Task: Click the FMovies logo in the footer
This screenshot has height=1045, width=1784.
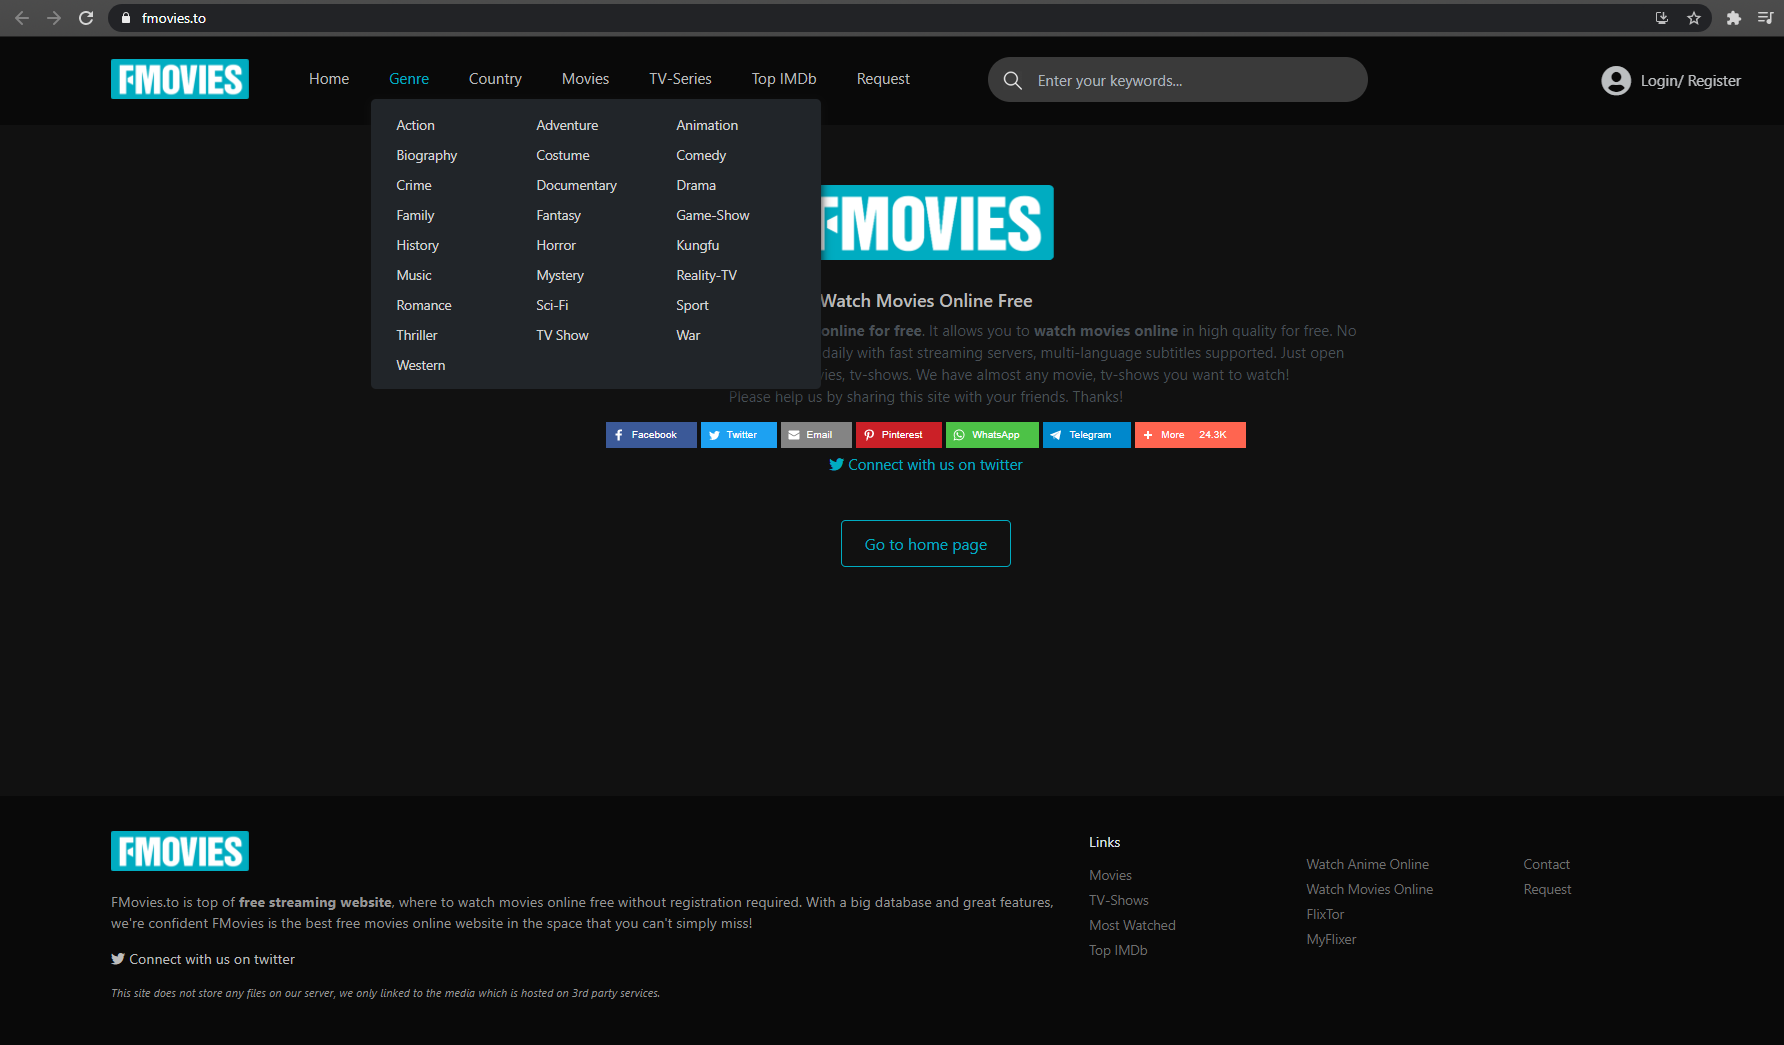Action: coord(180,851)
